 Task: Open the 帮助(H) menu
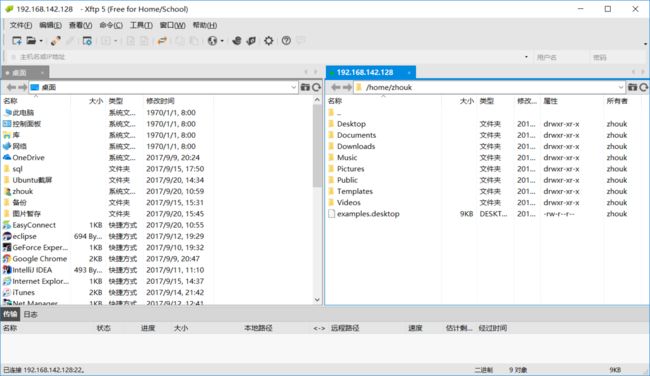pyautogui.click(x=205, y=25)
